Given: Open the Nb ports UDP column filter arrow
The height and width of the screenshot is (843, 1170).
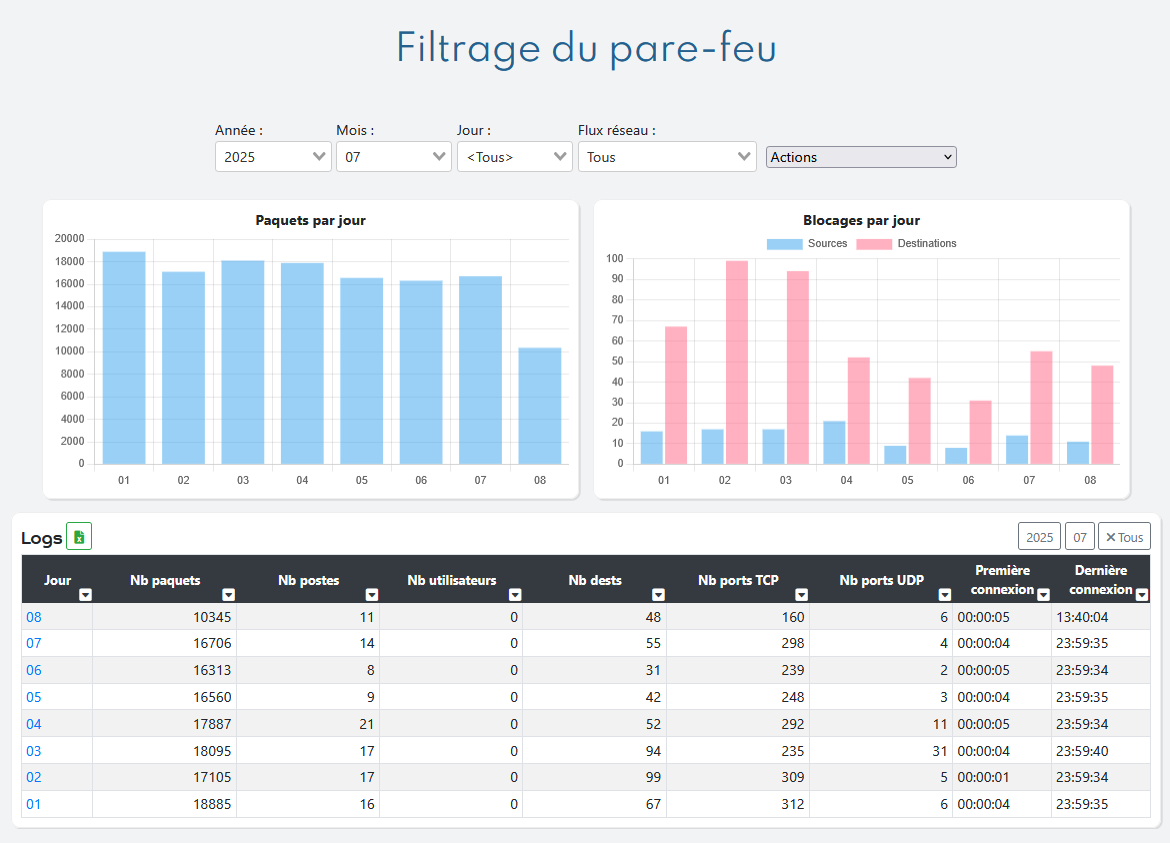Looking at the screenshot, I should pos(945,595).
